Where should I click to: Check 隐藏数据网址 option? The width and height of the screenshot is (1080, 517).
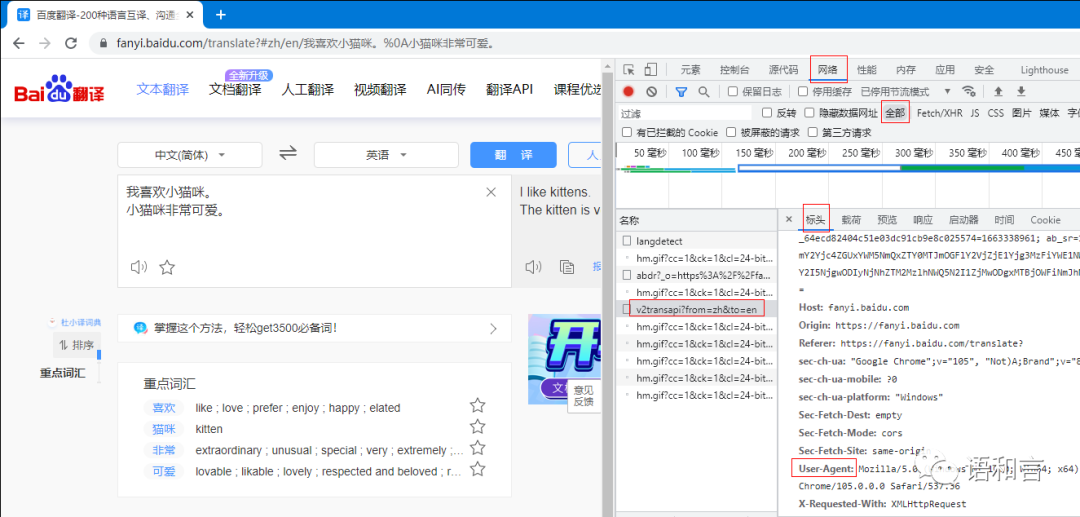click(x=807, y=112)
